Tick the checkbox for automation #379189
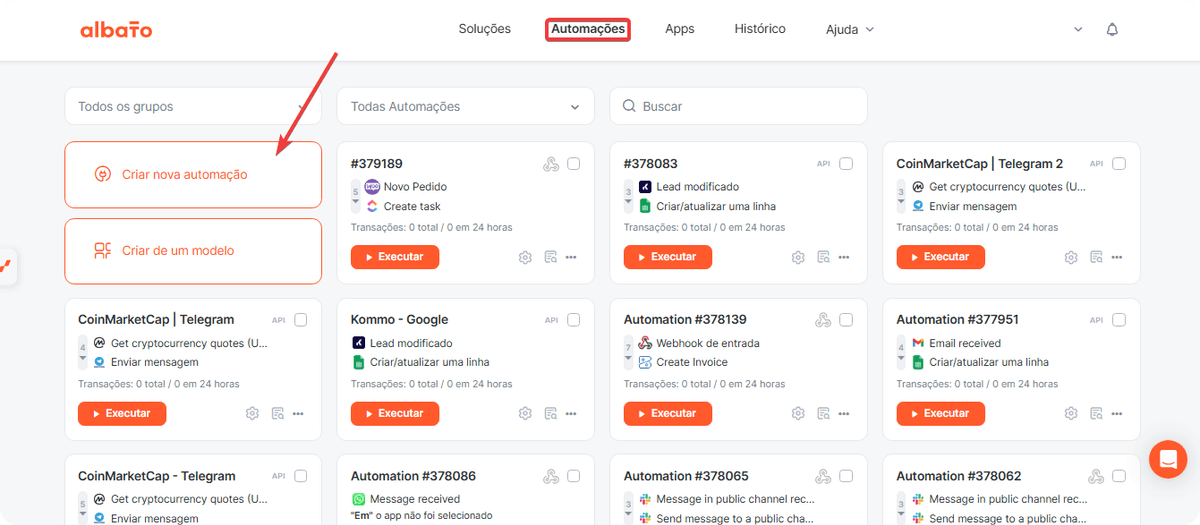This screenshot has height=525, width=1200. 574,164
